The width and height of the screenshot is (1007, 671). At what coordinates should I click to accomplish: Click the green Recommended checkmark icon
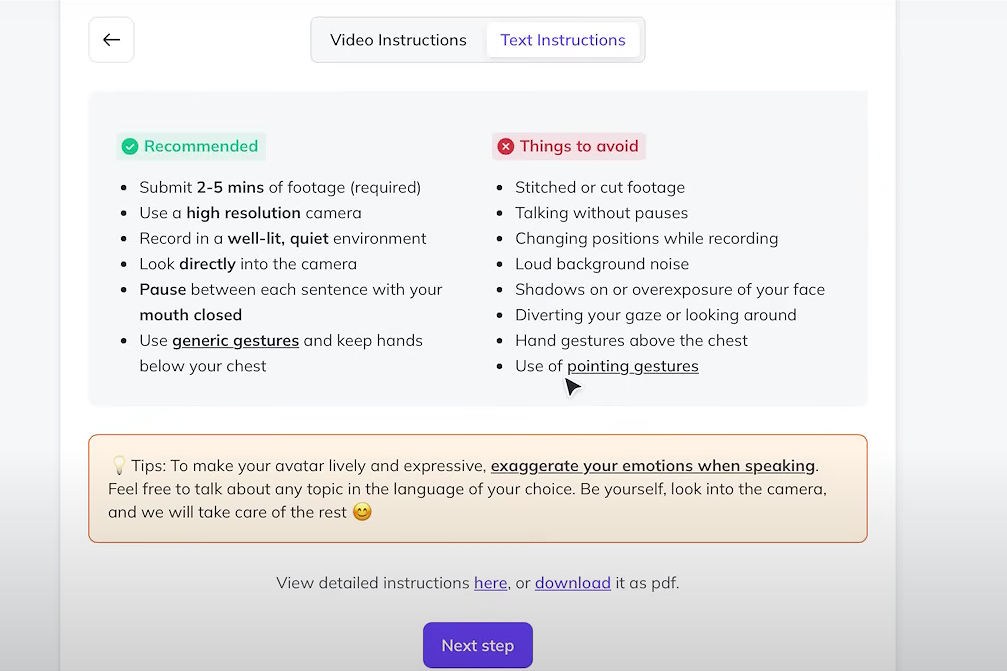[x=130, y=146]
